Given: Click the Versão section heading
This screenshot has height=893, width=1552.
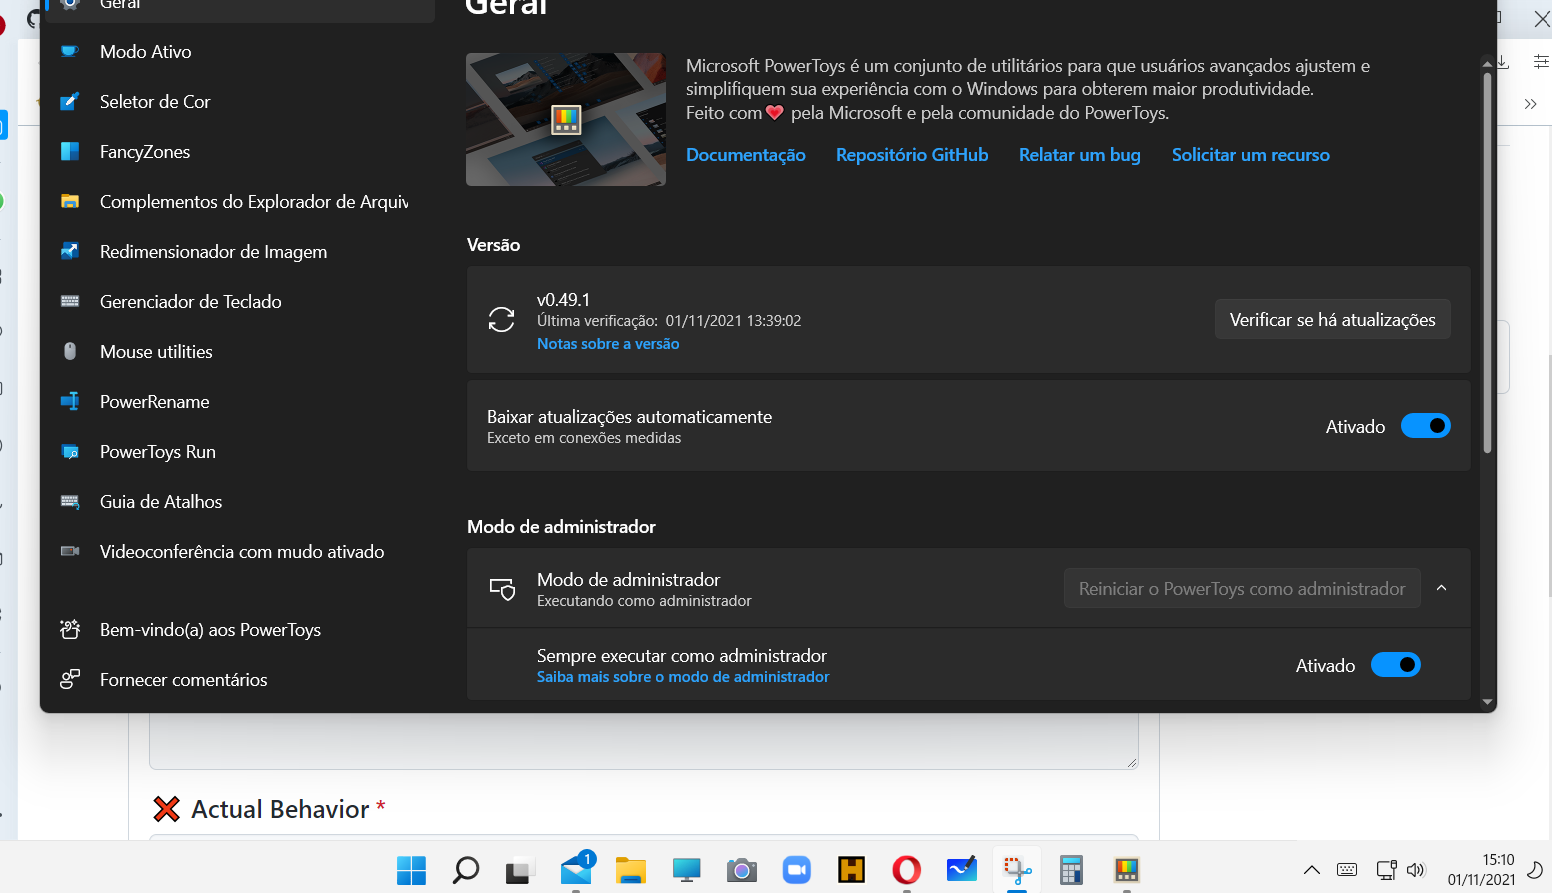Looking at the screenshot, I should 494,245.
